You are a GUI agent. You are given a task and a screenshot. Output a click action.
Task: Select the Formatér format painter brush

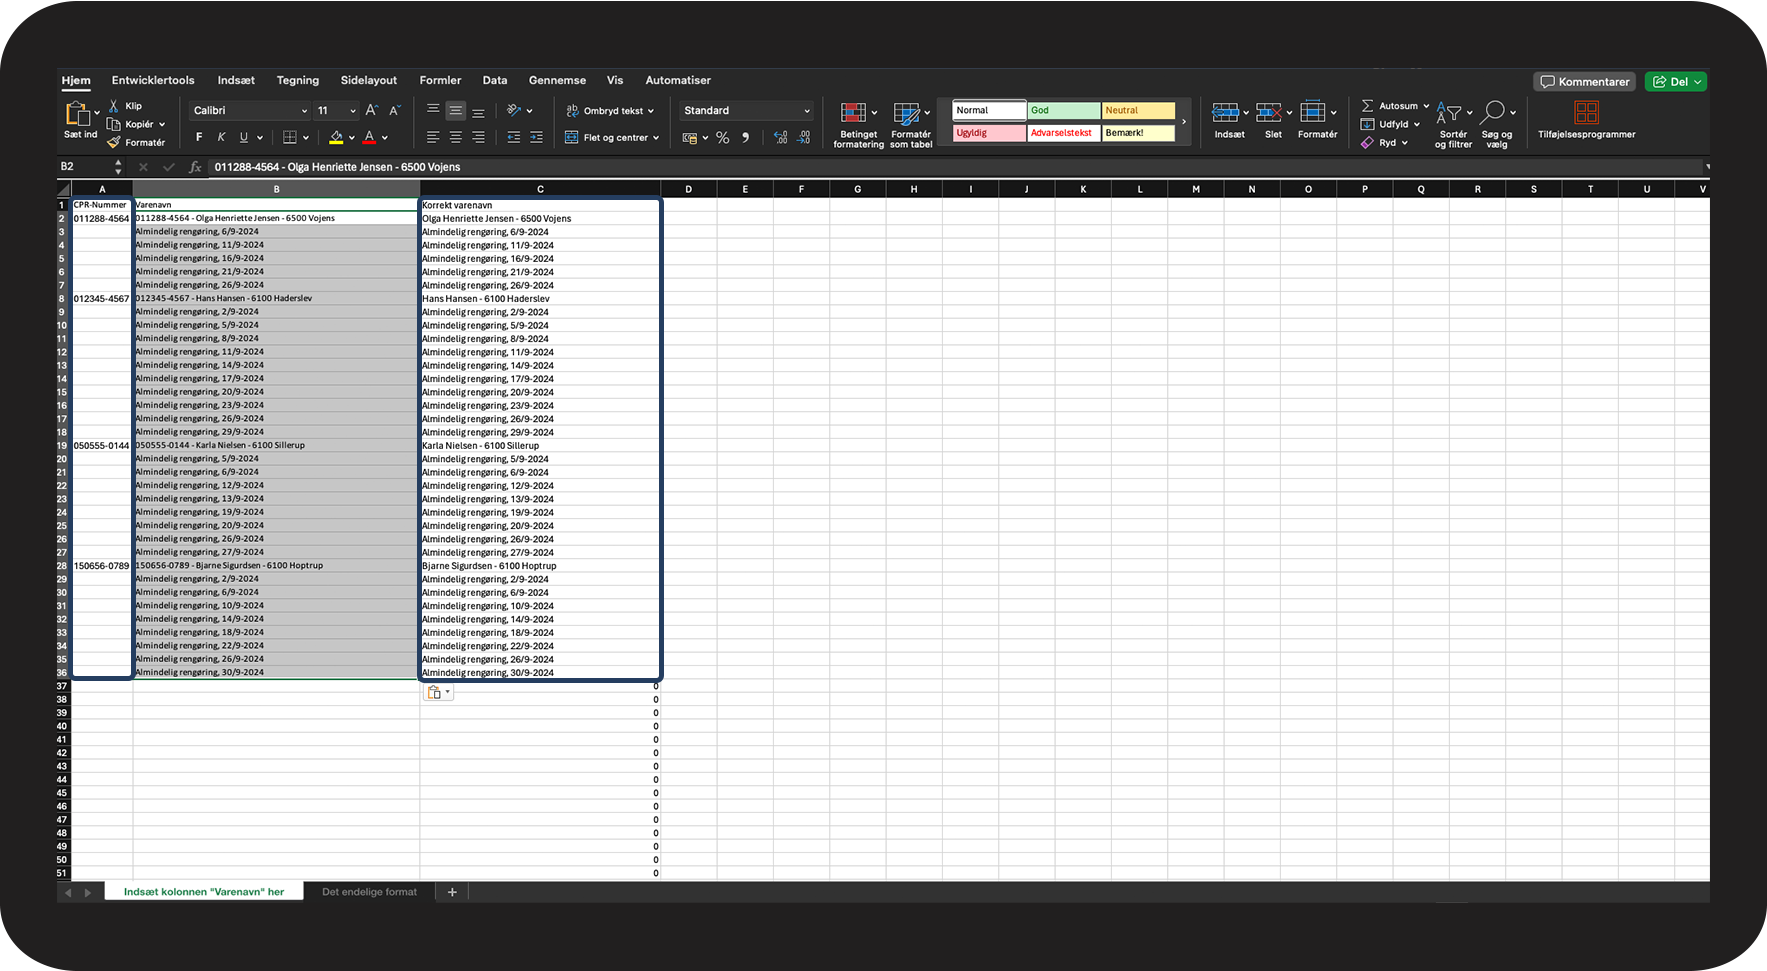click(x=114, y=143)
